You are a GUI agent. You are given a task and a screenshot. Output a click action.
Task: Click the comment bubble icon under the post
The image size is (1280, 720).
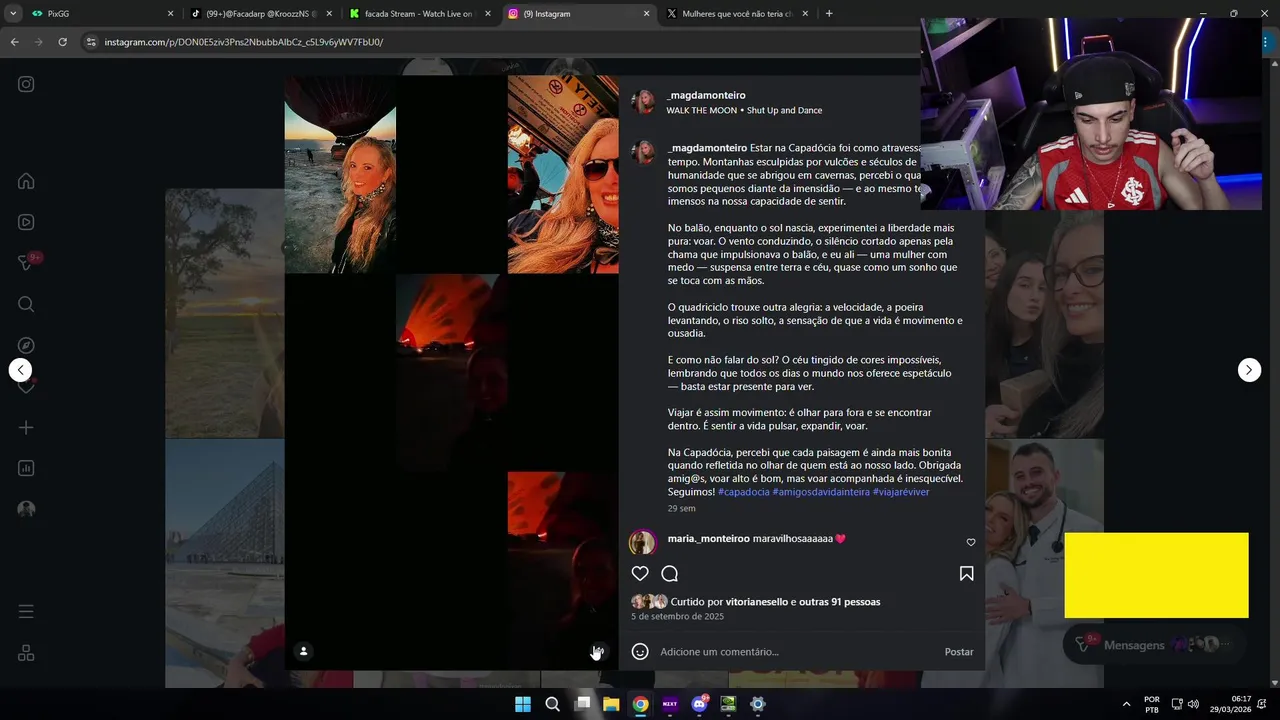tap(670, 573)
